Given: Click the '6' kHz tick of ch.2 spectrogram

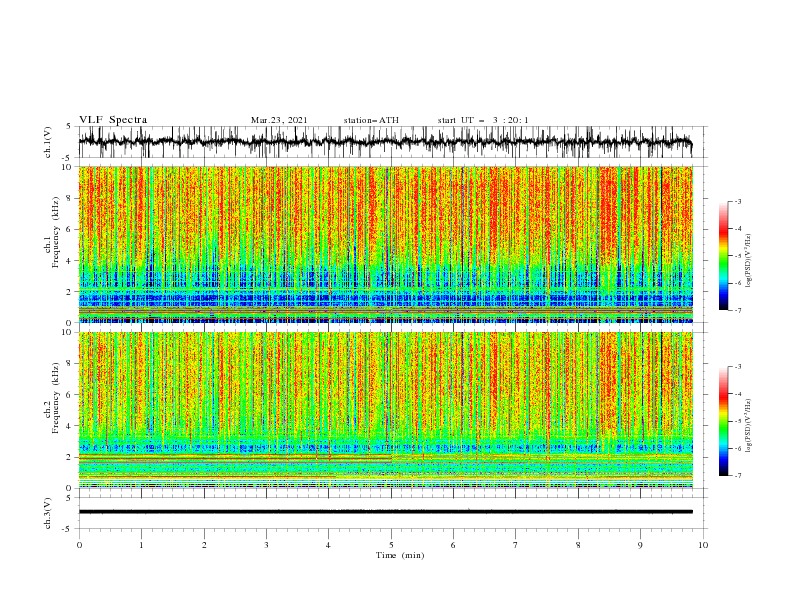Looking at the screenshot, I should tap(69, 395).
